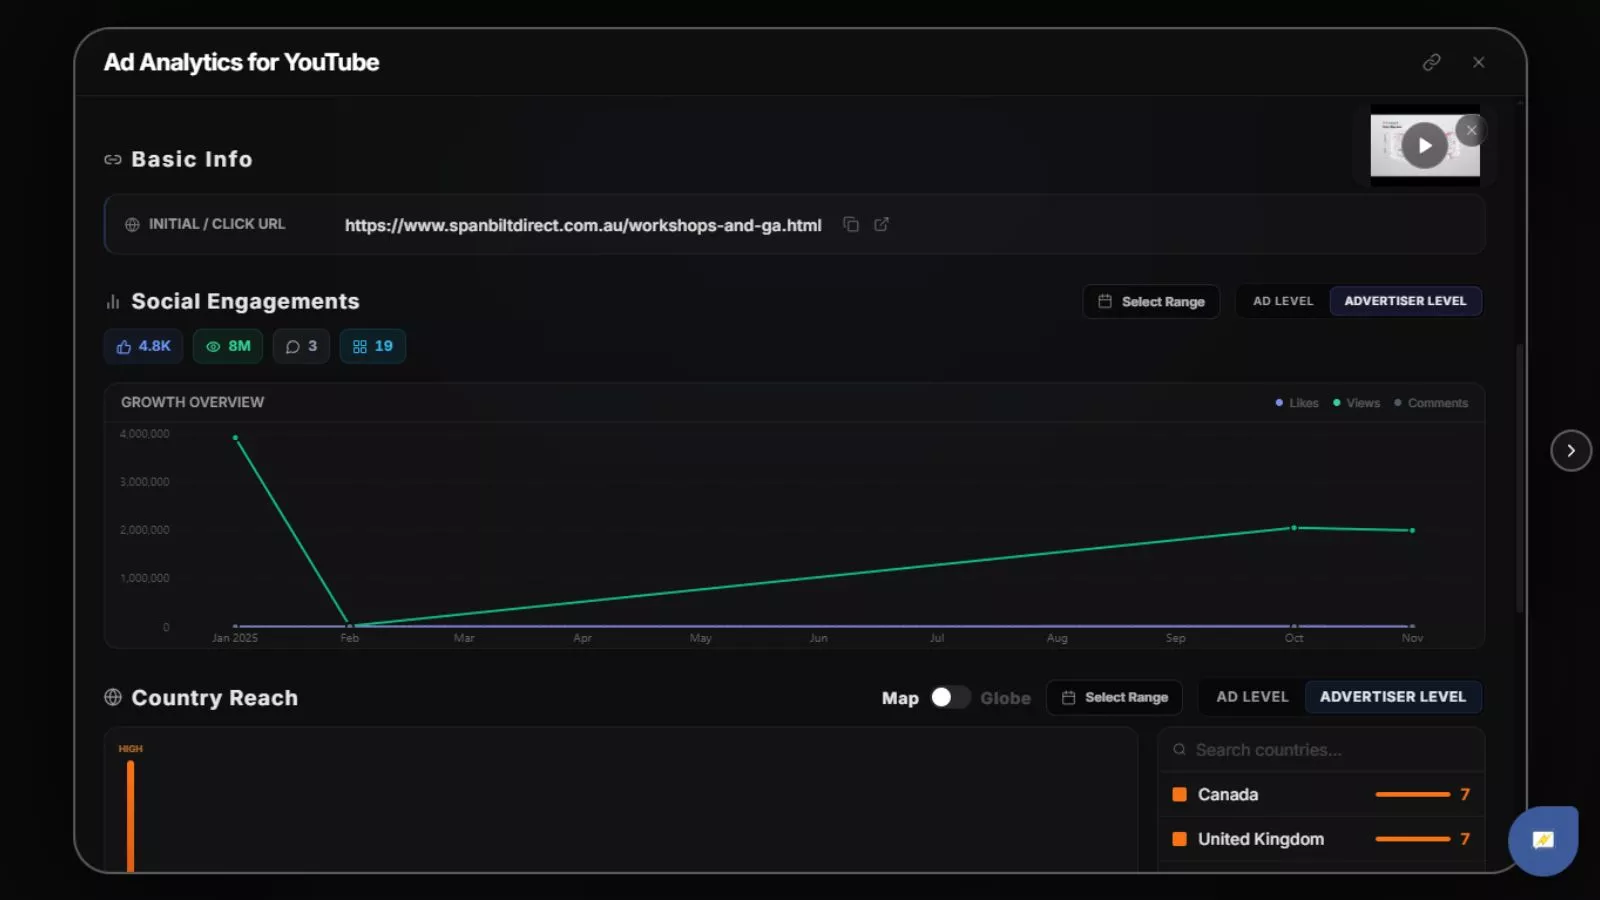The image size is (1600, 900).
Task: Switch Social Engagements to AD LEVEL
Action: [x=1283, y=301]
